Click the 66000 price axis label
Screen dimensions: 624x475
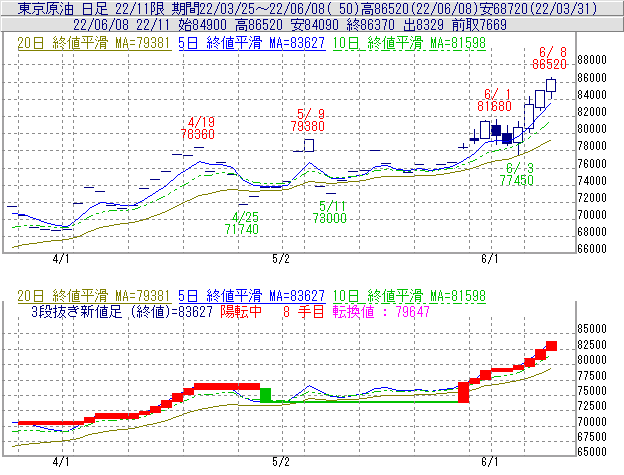592,249
